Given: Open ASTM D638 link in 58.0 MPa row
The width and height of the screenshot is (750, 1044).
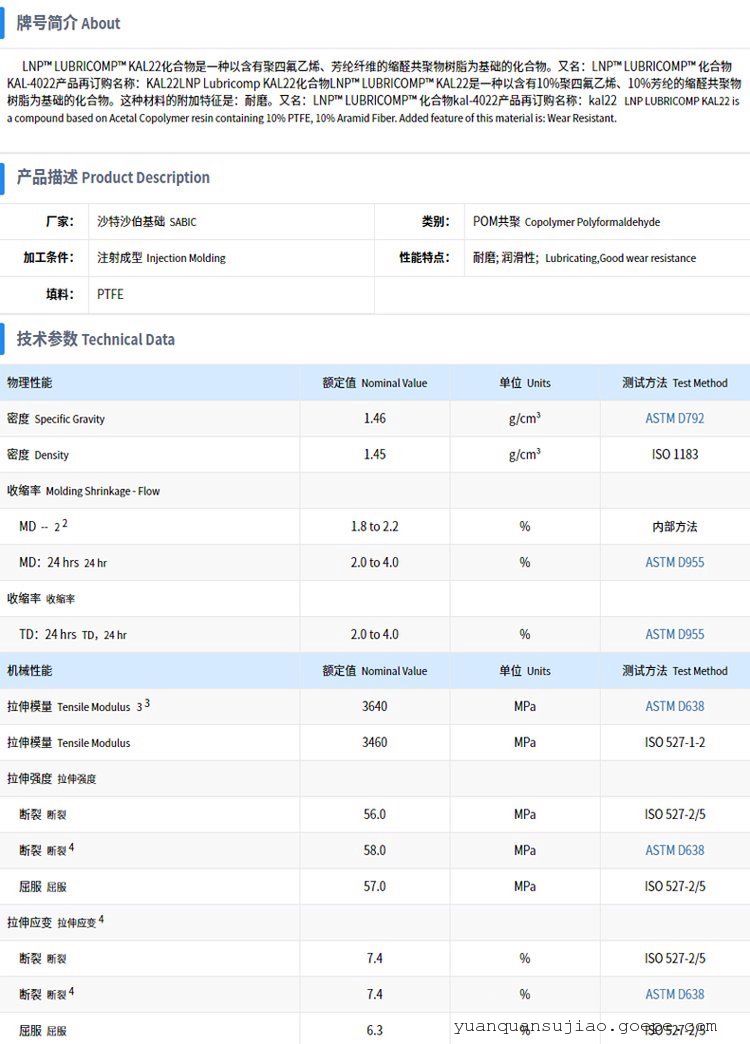Looking at the screenshot, I should (x=674, y=850).
